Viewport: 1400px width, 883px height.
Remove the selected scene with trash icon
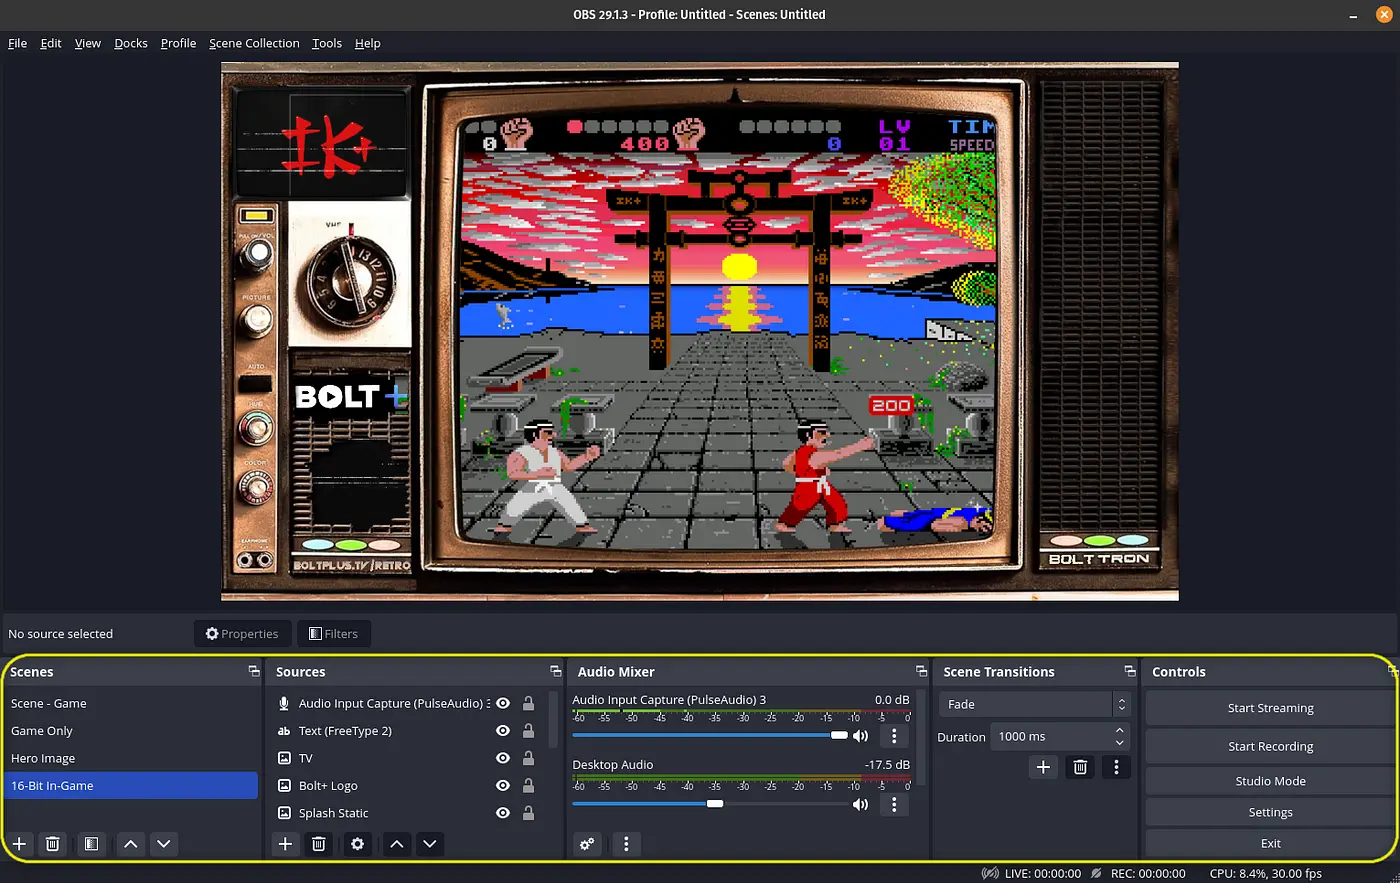(53, 844)
